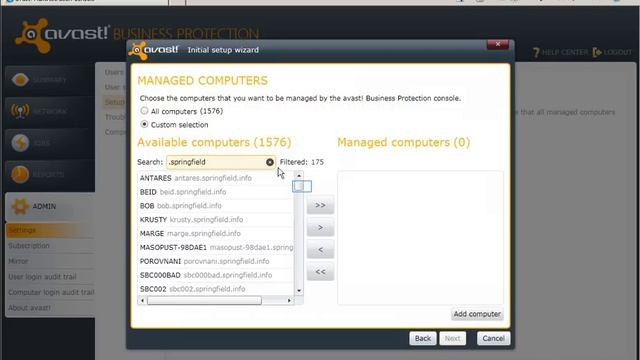This screenshot has width=640, height=360.
Task: Open the Help Center question mark
Action: (536, 52)
